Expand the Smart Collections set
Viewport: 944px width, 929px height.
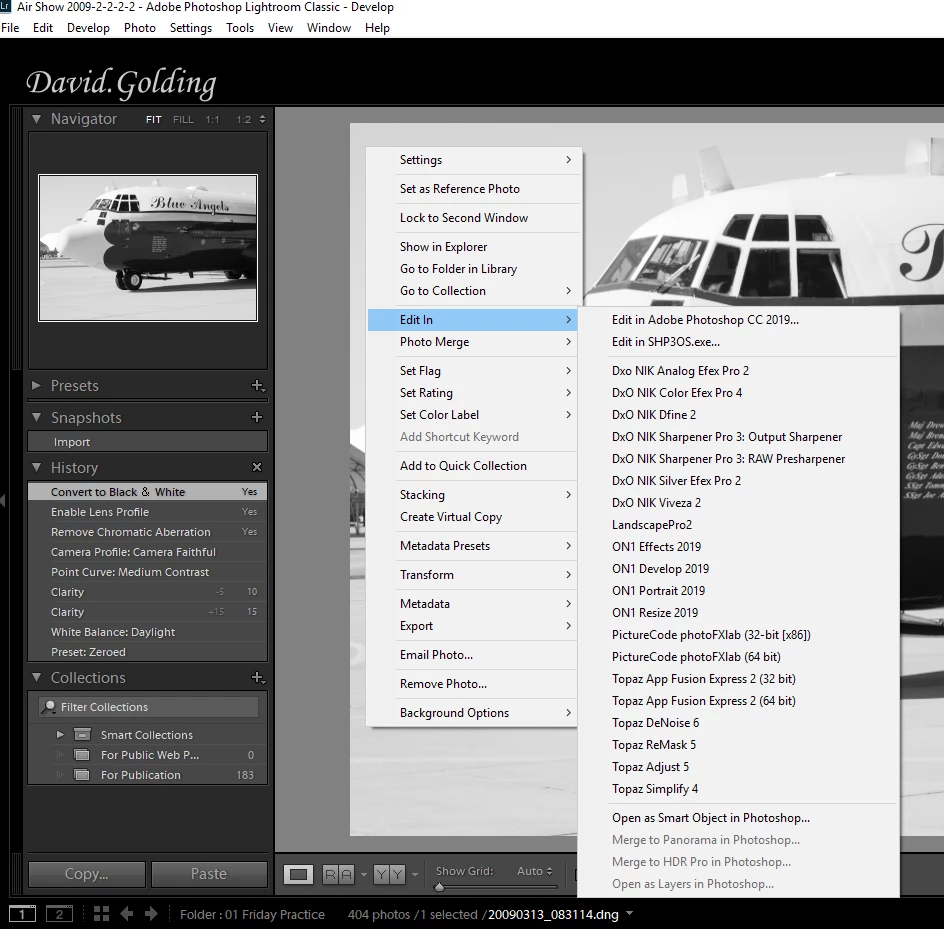coord(60,735)
